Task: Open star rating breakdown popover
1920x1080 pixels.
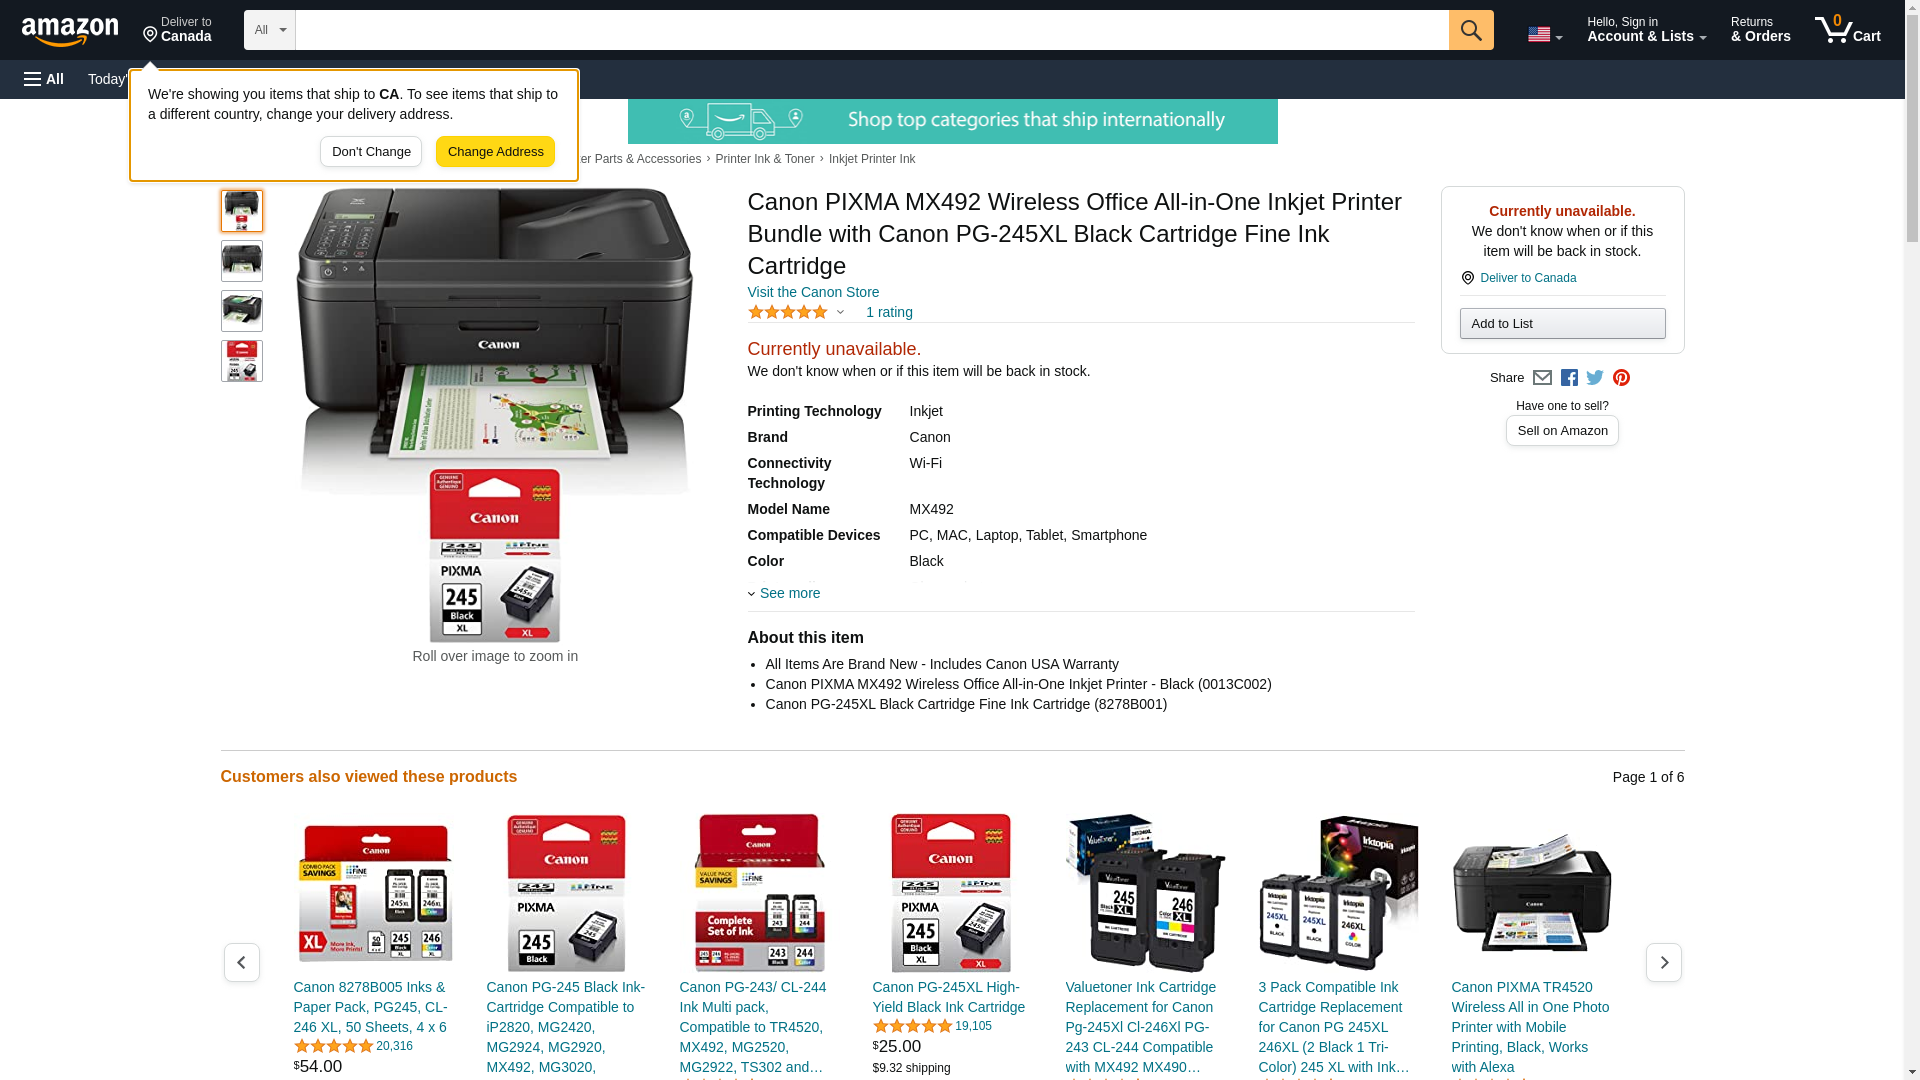Action: tap(797, 312)
